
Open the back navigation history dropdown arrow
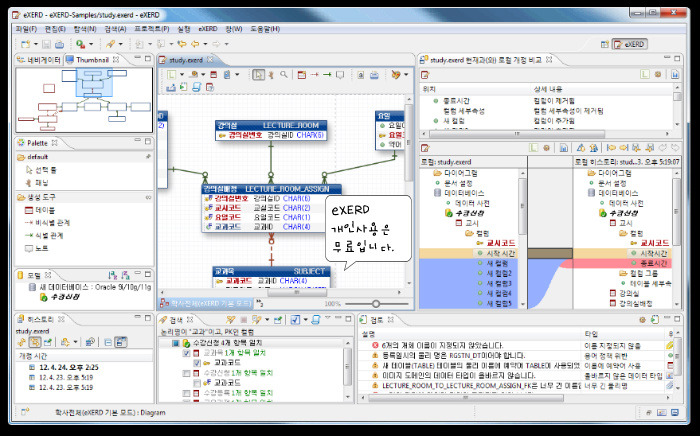pyautogui.click(x=205, y=44)
